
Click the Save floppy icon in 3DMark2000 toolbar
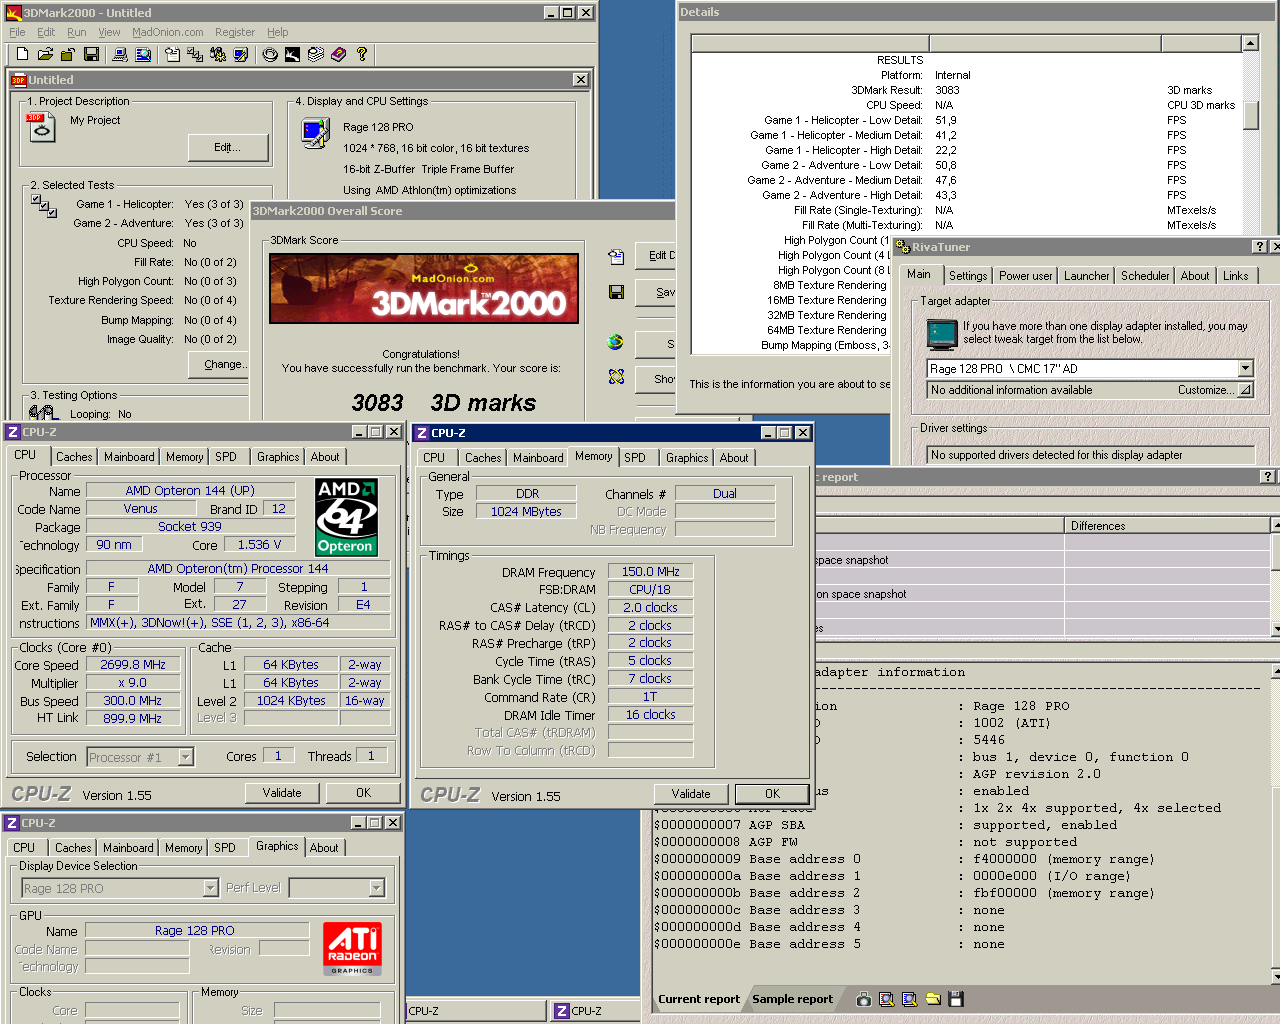click(91, 54)
